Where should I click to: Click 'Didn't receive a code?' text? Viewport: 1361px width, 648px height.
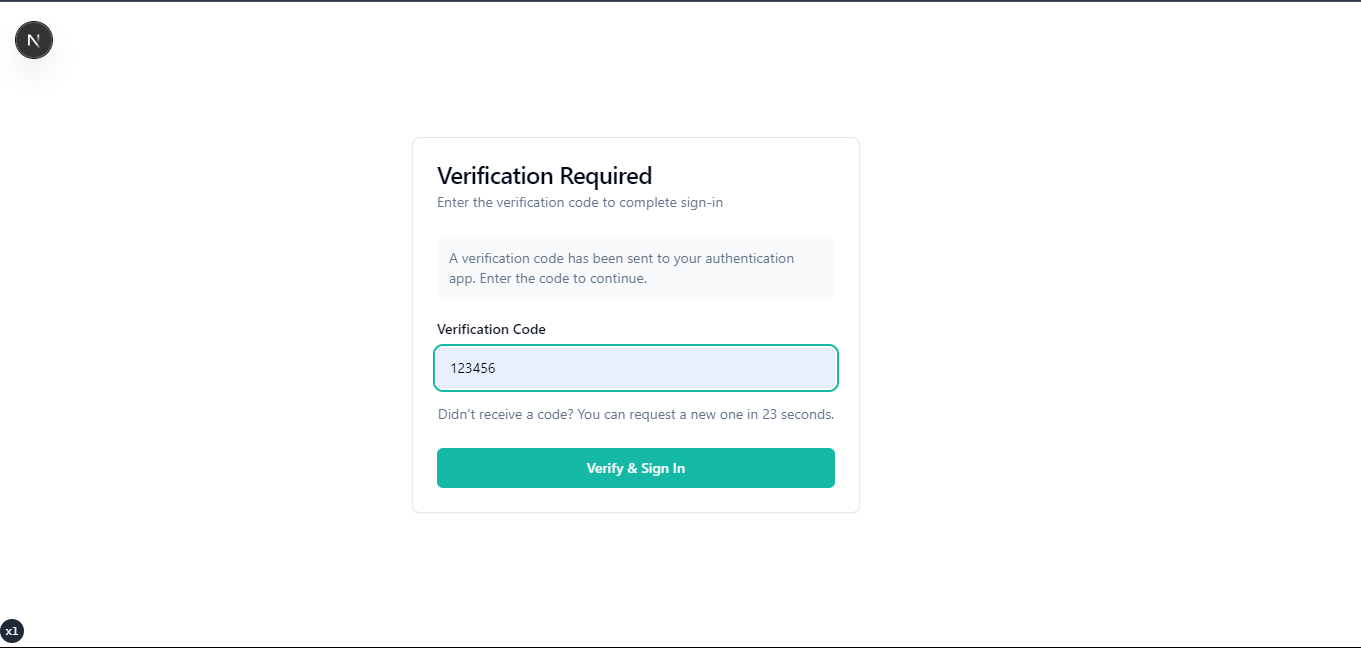point(505,414)
